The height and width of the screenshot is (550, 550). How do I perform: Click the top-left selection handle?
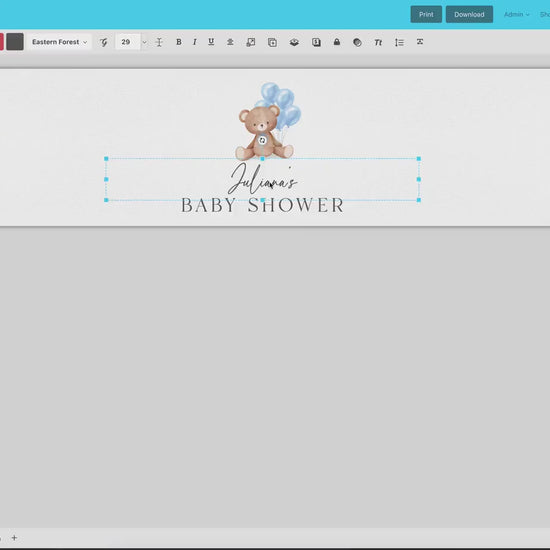[106, 159]
